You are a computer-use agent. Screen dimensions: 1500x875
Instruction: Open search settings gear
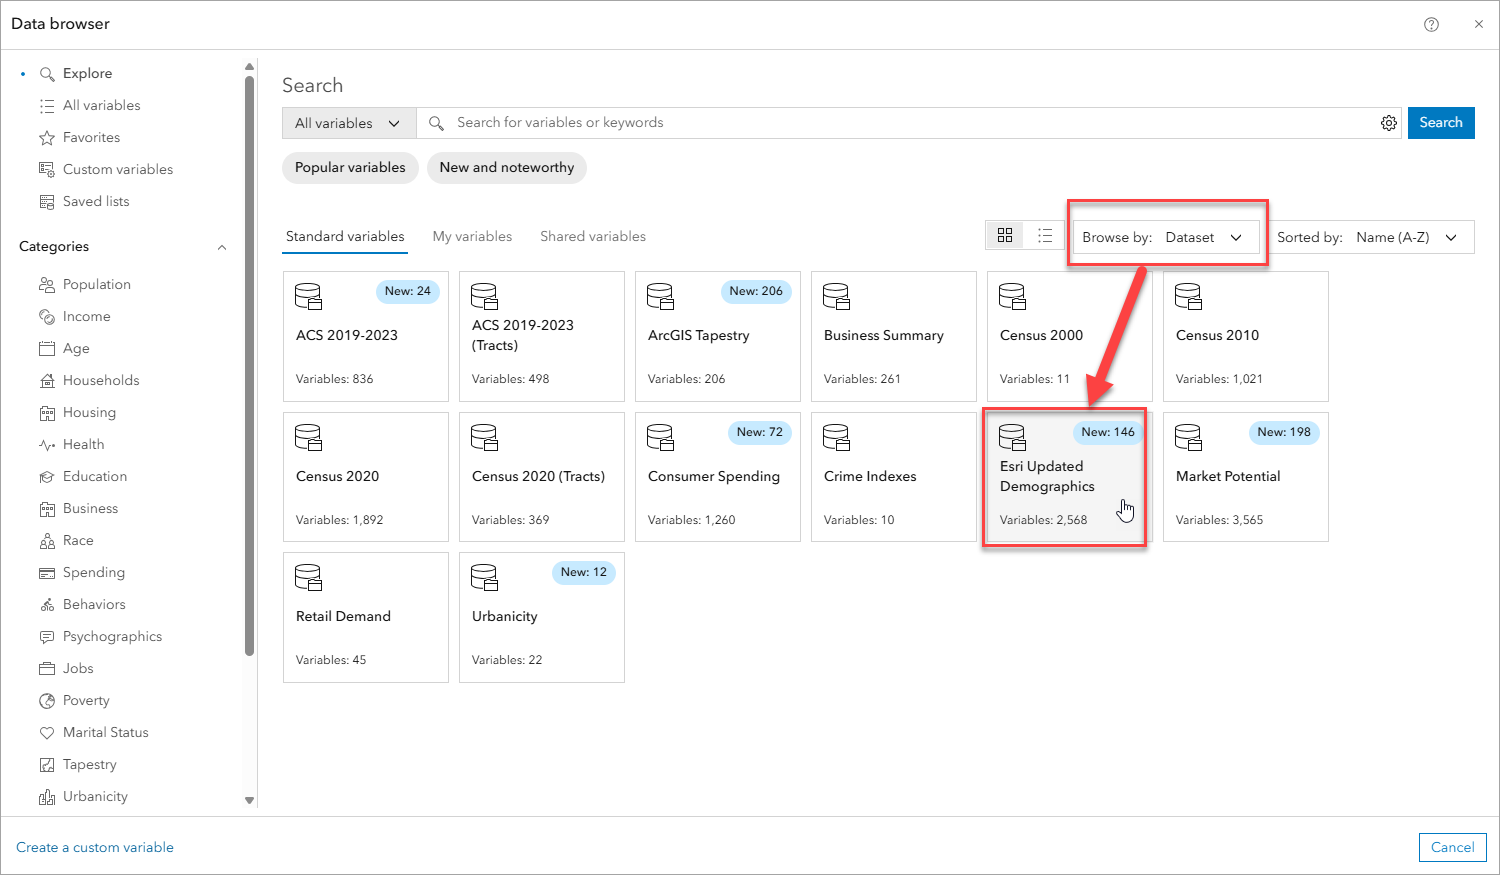pyautogui.click(x=1389, y=122)
